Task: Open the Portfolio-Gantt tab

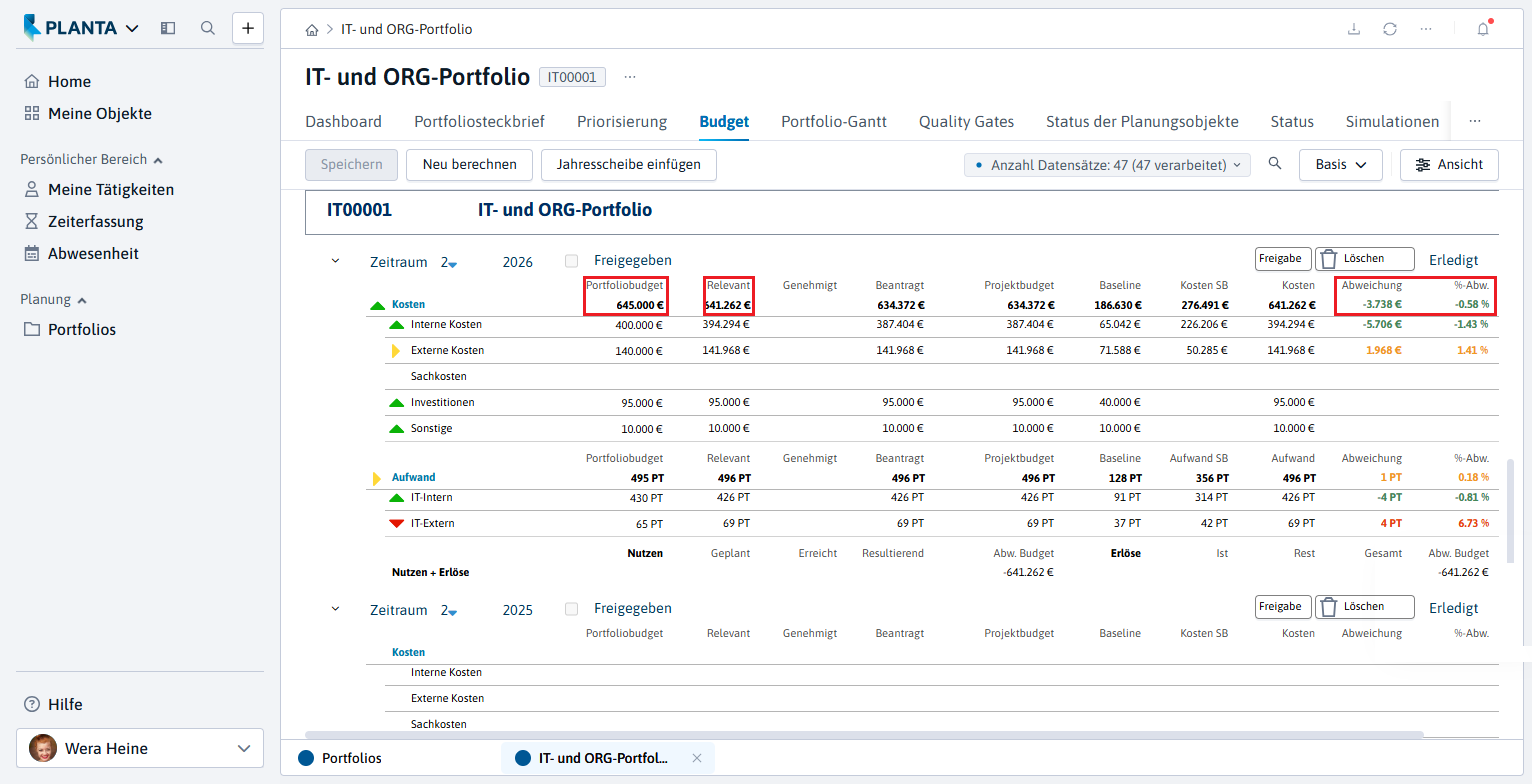Action: [x=834, y=122]
